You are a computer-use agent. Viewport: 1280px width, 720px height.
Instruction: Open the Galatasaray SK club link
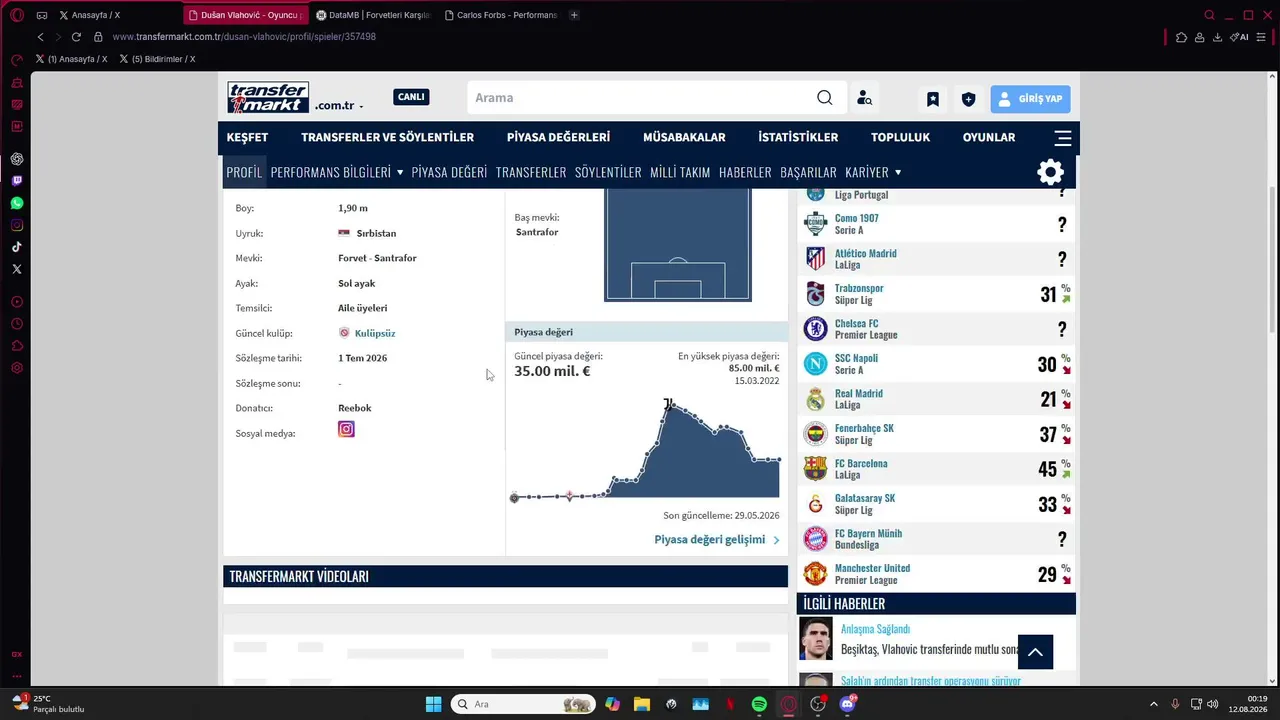click(865, 498)
